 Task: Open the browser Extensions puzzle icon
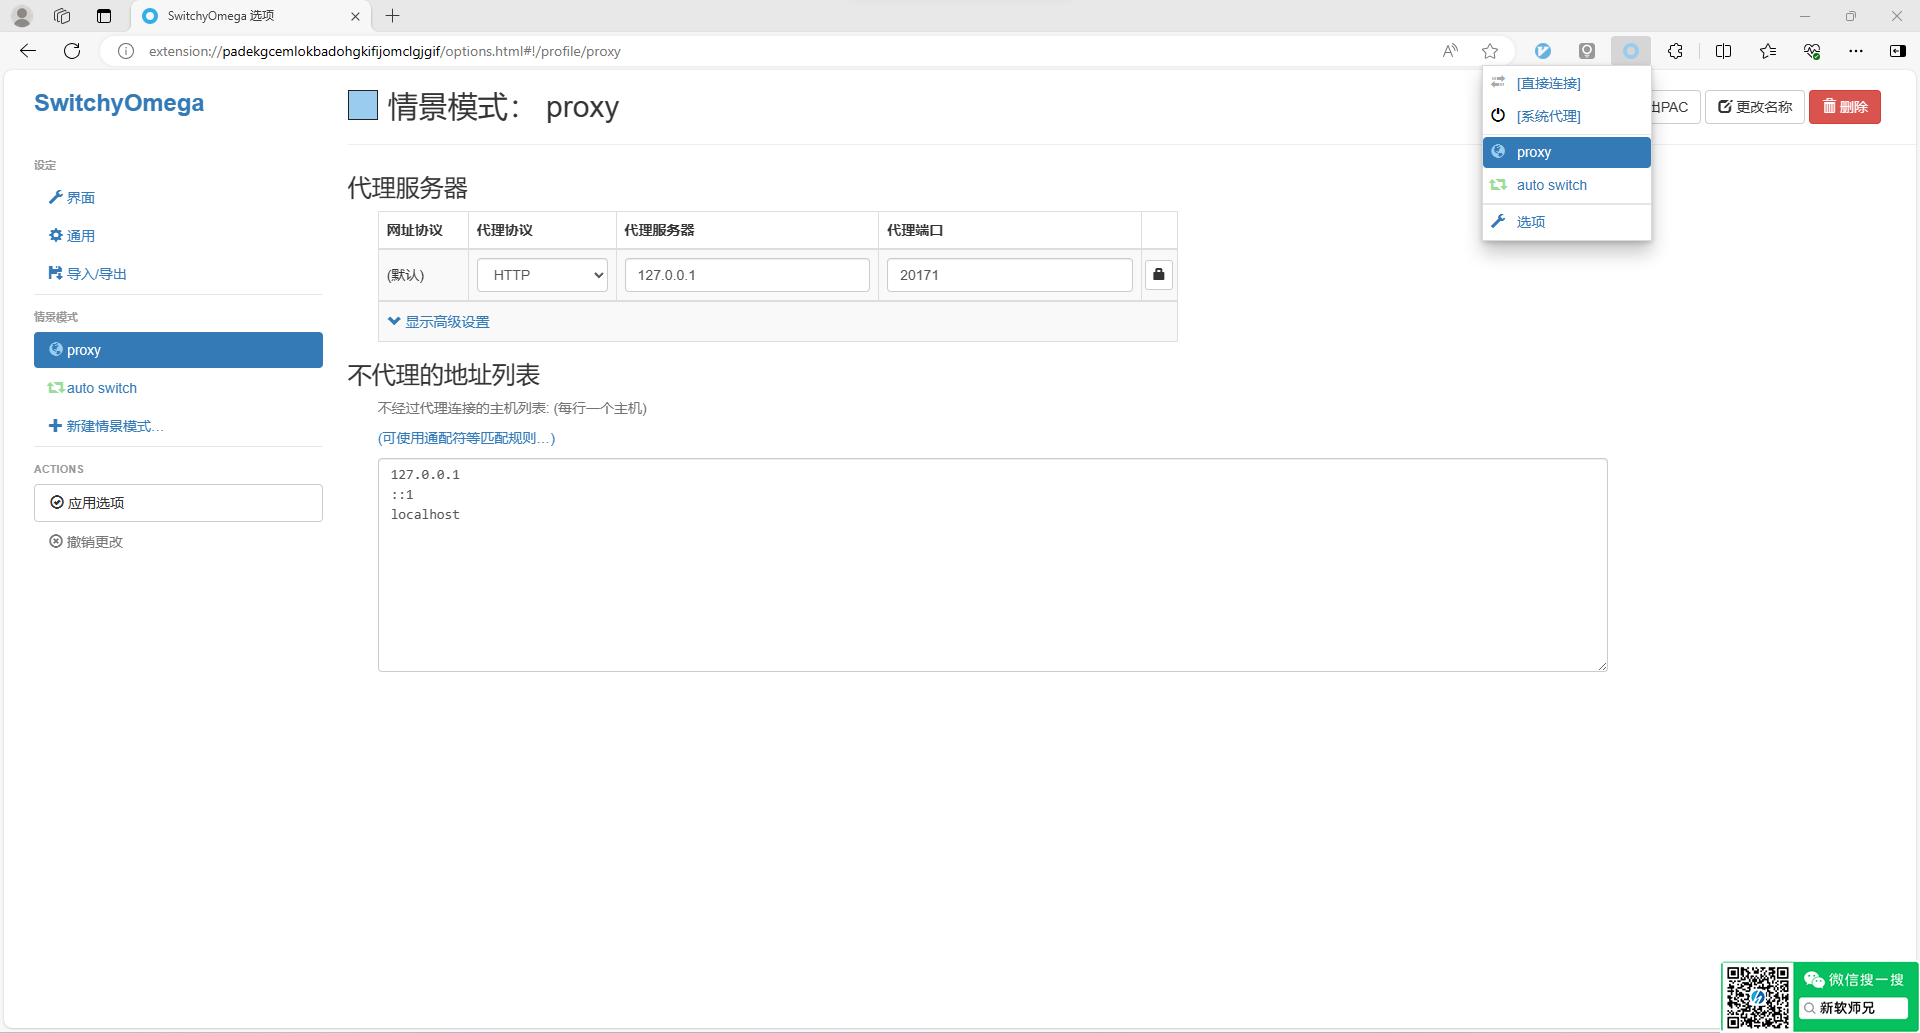coord(1675,51)
